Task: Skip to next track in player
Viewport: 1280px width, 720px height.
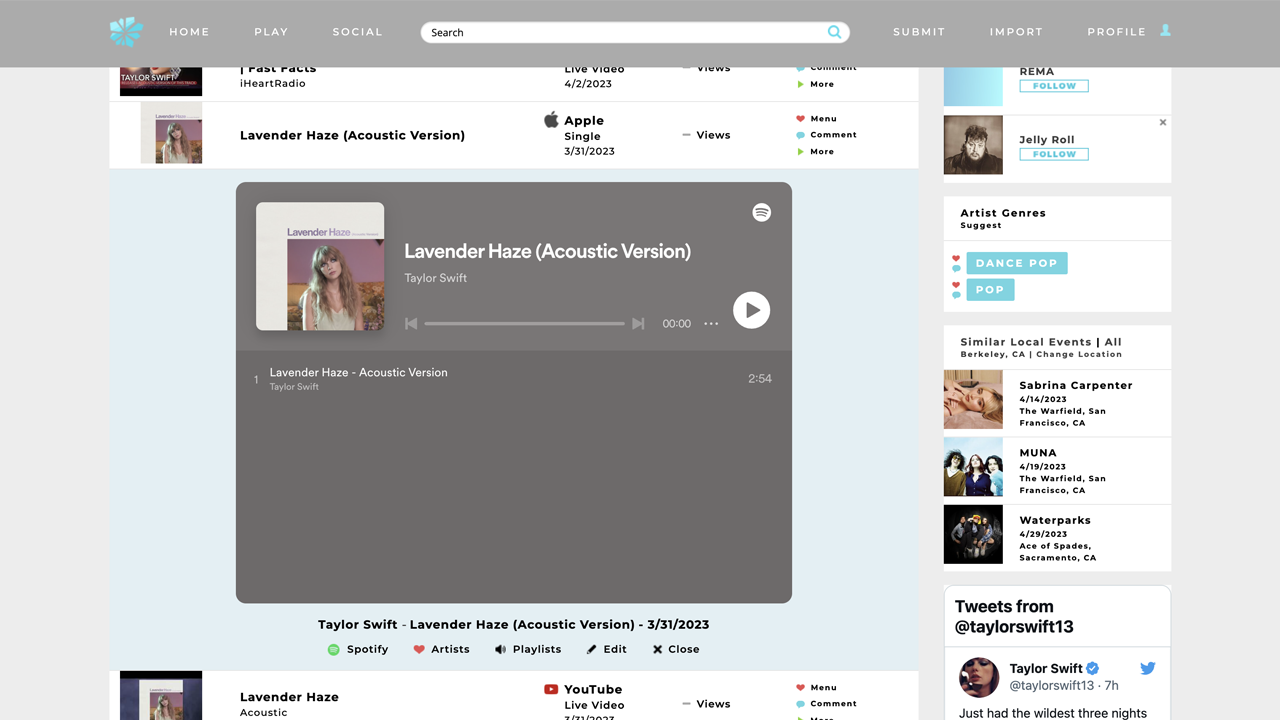Action: [x=638, y=324]
